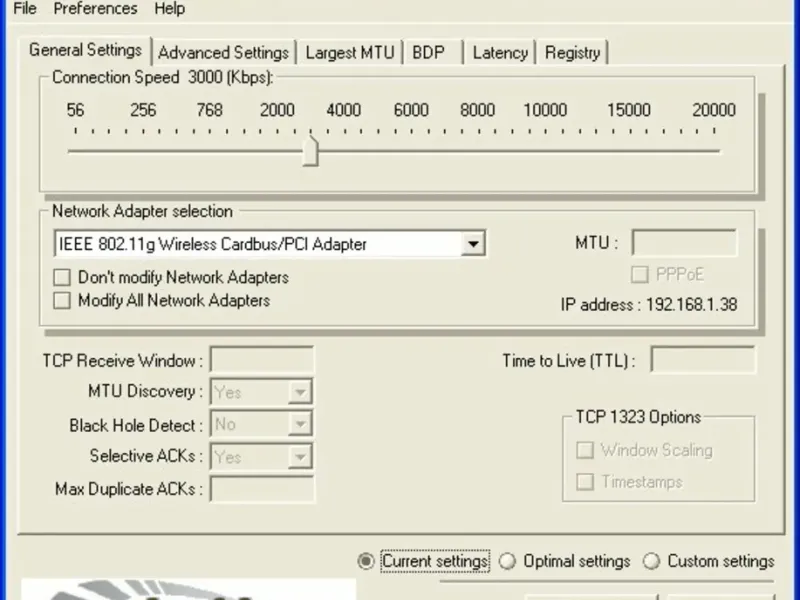Click the Connection Speed slider thumb
800x600 pixels.
coord(310,151)
